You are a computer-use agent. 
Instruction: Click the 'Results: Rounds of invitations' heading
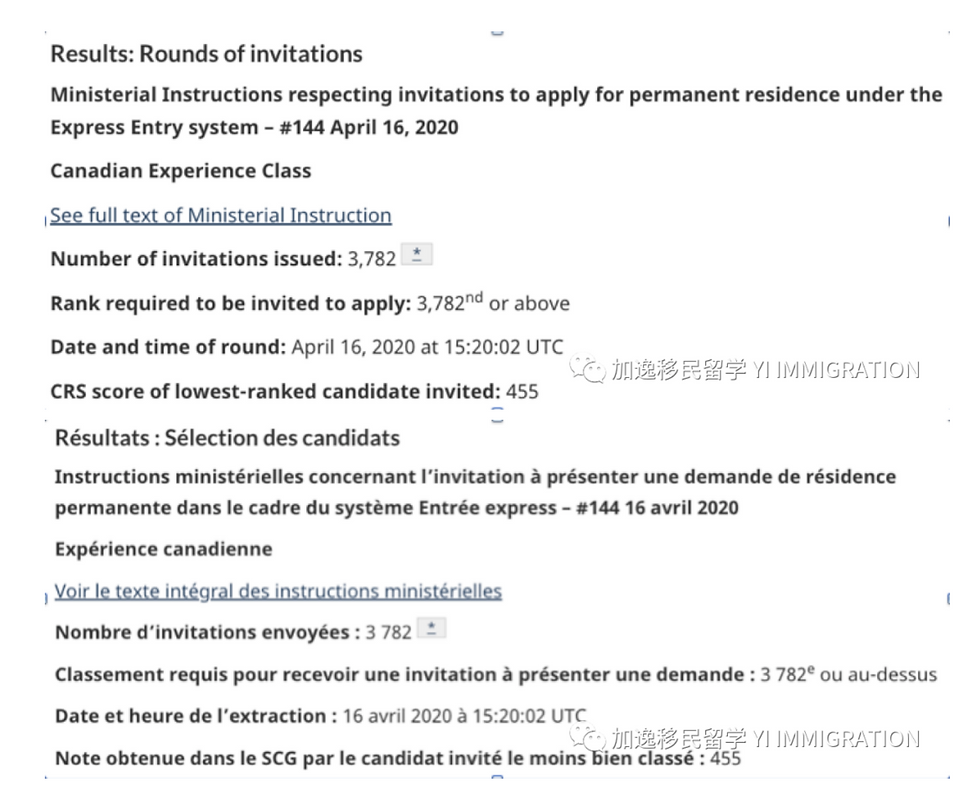click(x=206, y=53)
